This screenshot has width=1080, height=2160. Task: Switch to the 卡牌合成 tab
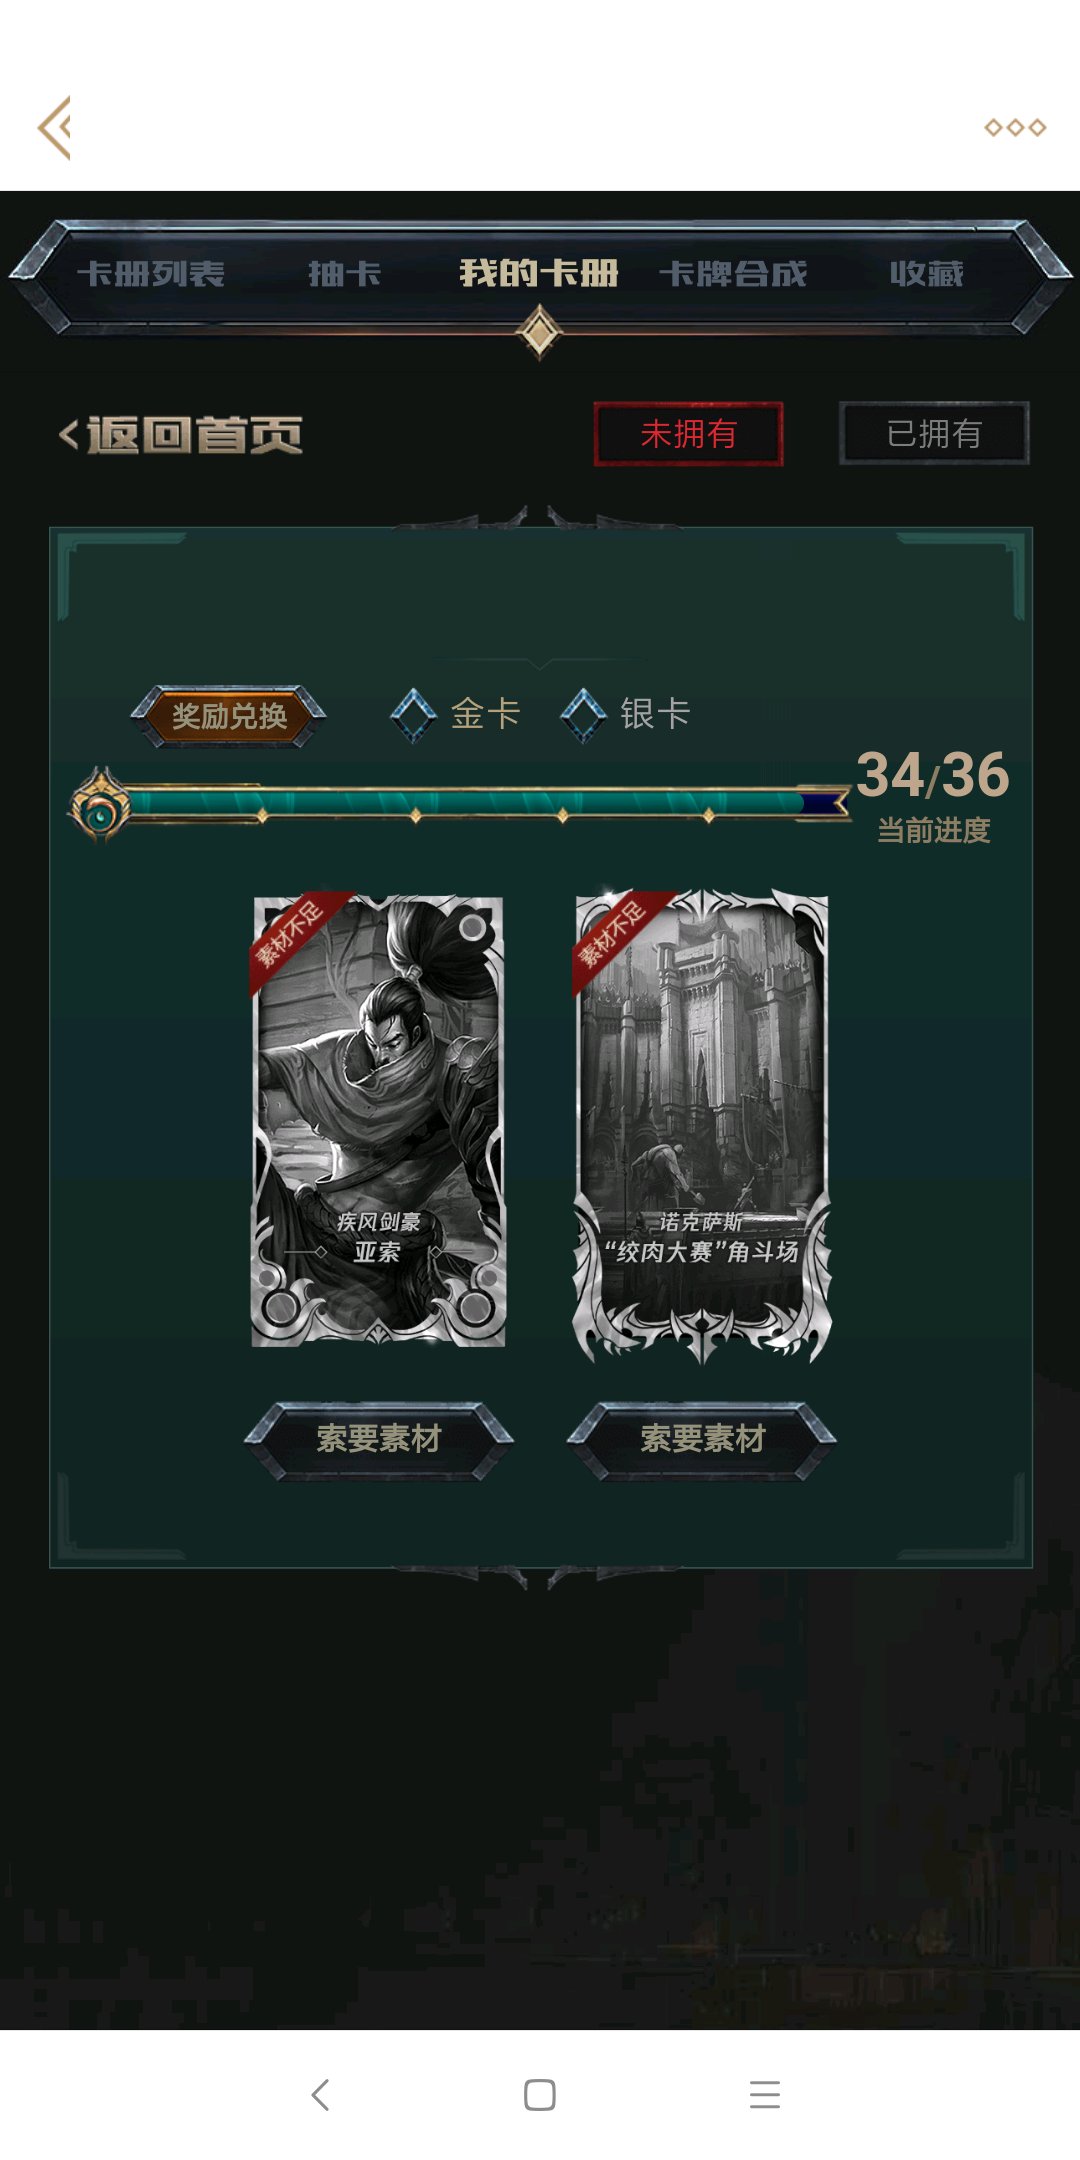(733, 273)
